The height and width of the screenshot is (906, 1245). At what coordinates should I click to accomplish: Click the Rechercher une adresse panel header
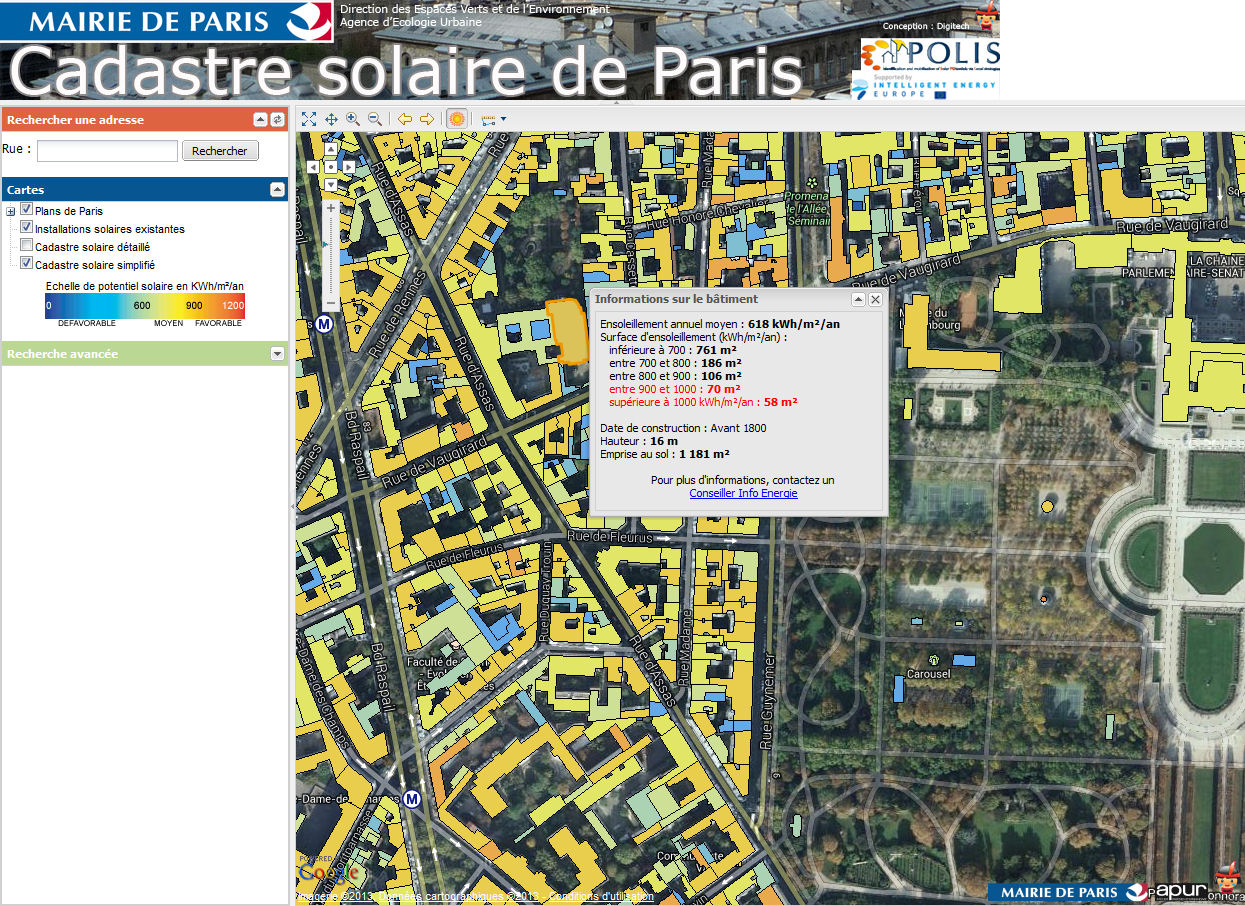click(x=145, y=119)
